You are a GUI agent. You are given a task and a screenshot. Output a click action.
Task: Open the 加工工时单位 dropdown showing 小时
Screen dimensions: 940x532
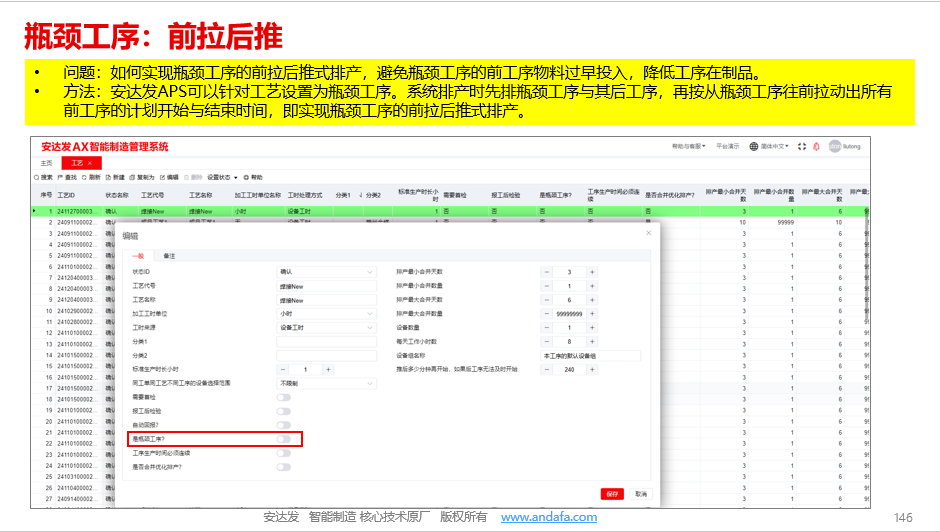[x=327, y=314]
